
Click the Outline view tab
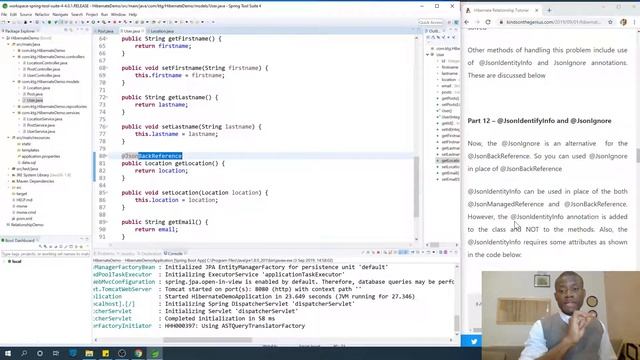click(433, 31)
